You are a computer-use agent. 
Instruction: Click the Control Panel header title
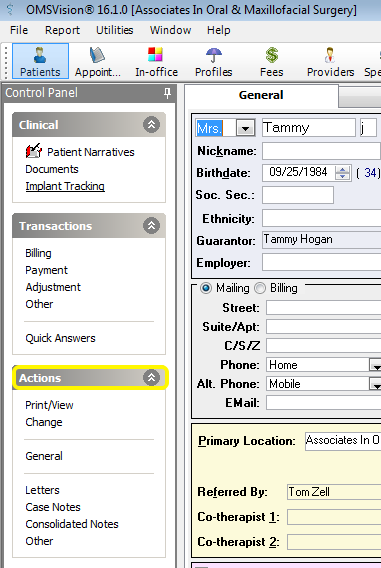41,93
